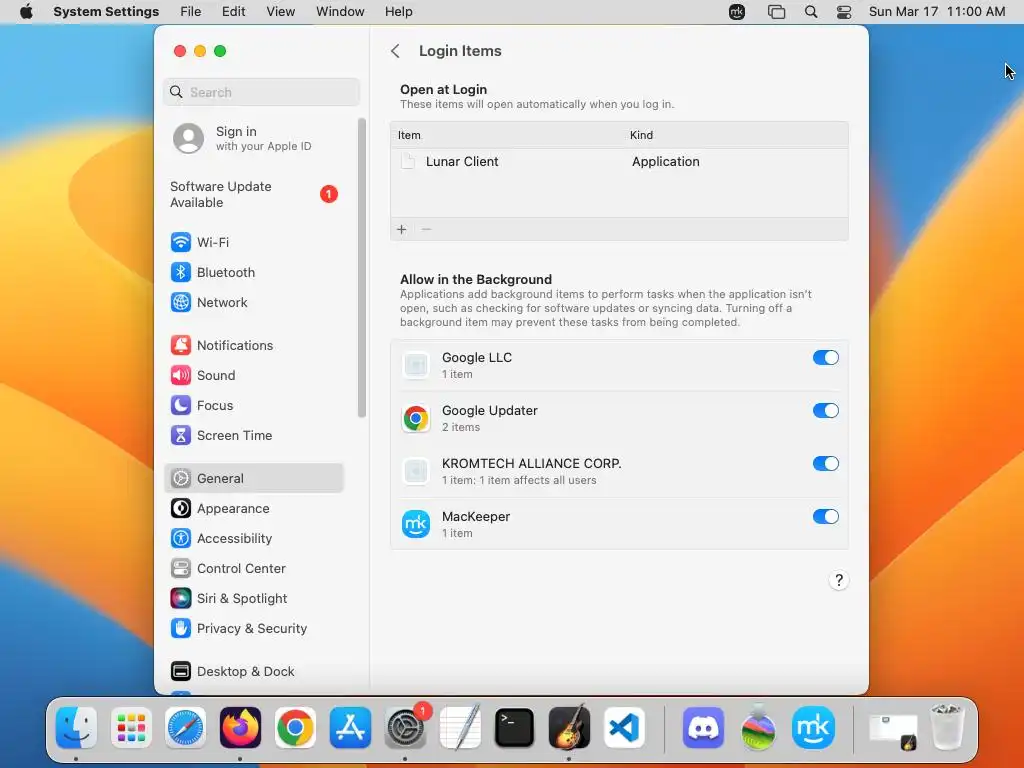
Task: Launch Firefox from the Dock
Action: point(240,727)
